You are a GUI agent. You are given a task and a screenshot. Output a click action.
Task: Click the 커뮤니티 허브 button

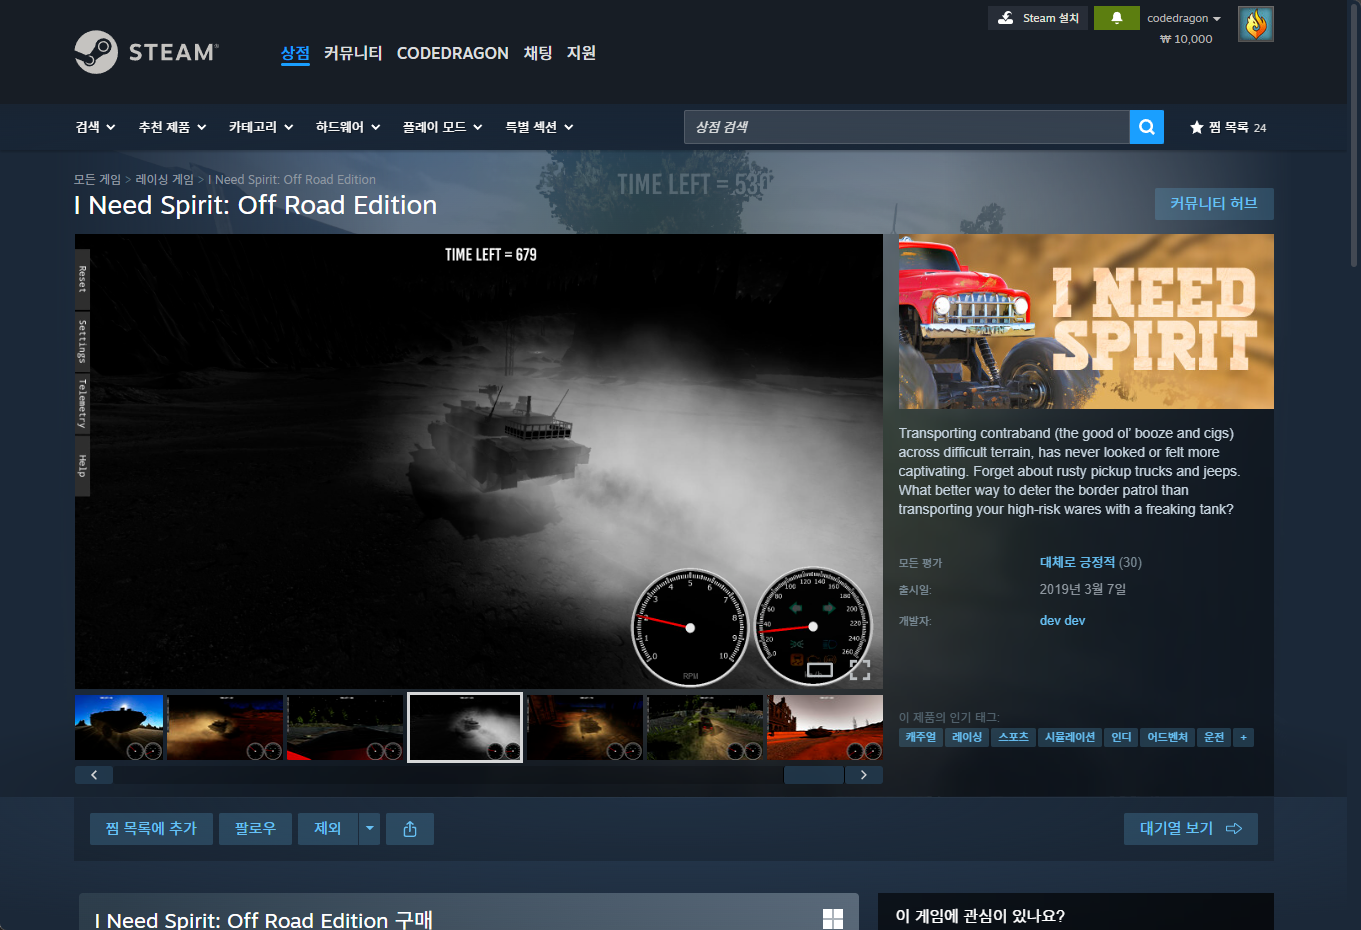[1214, 204]
